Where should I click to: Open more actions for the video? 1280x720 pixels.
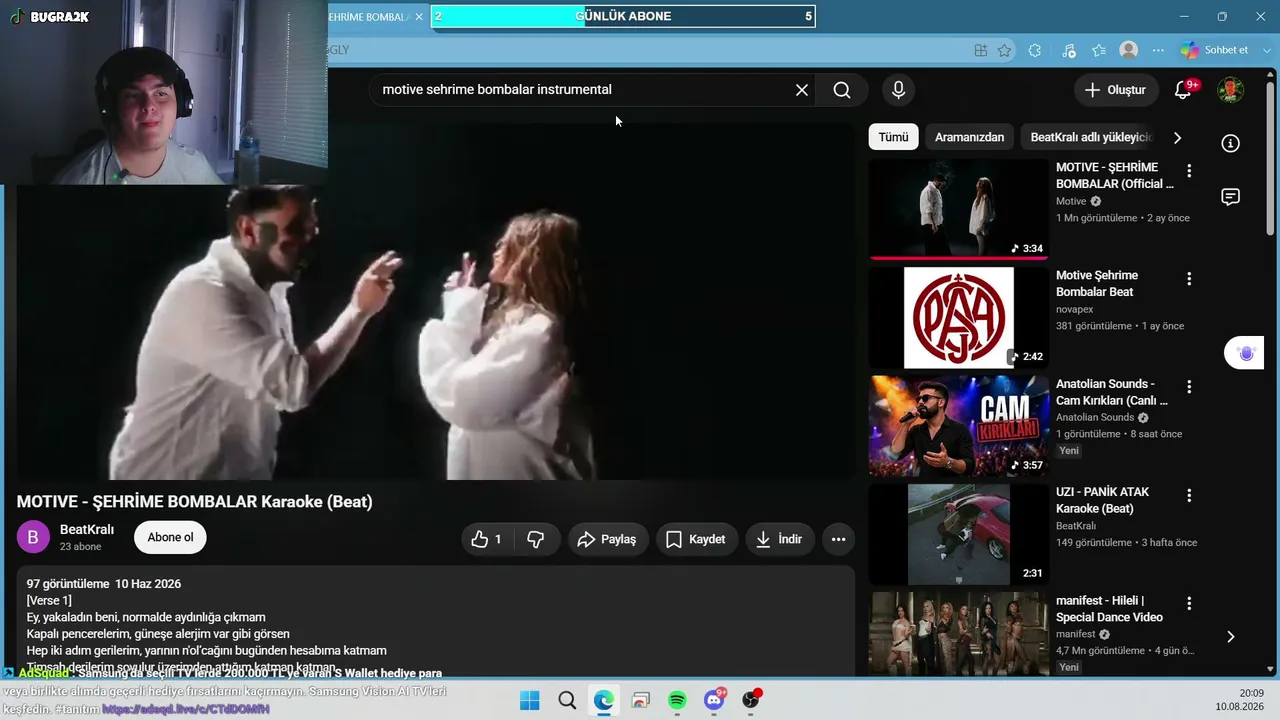(838, 539)
